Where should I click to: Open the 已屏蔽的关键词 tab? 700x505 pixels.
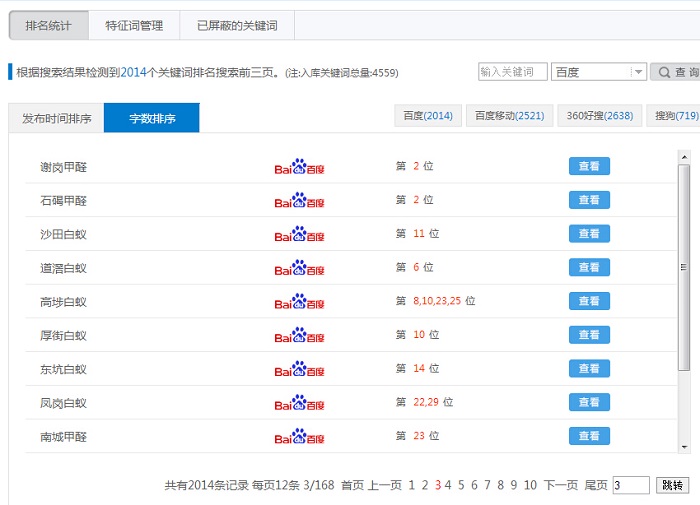pos(237,26)
